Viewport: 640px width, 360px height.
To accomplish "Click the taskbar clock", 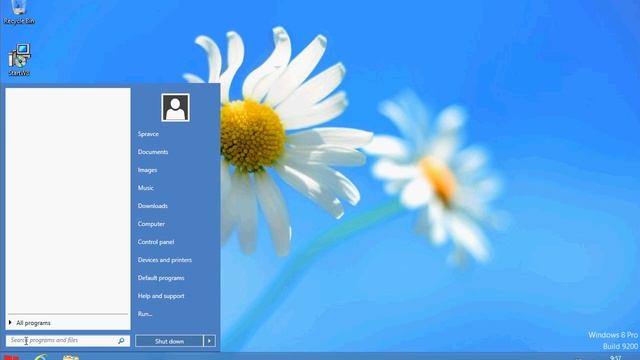I will click(616, 358).
